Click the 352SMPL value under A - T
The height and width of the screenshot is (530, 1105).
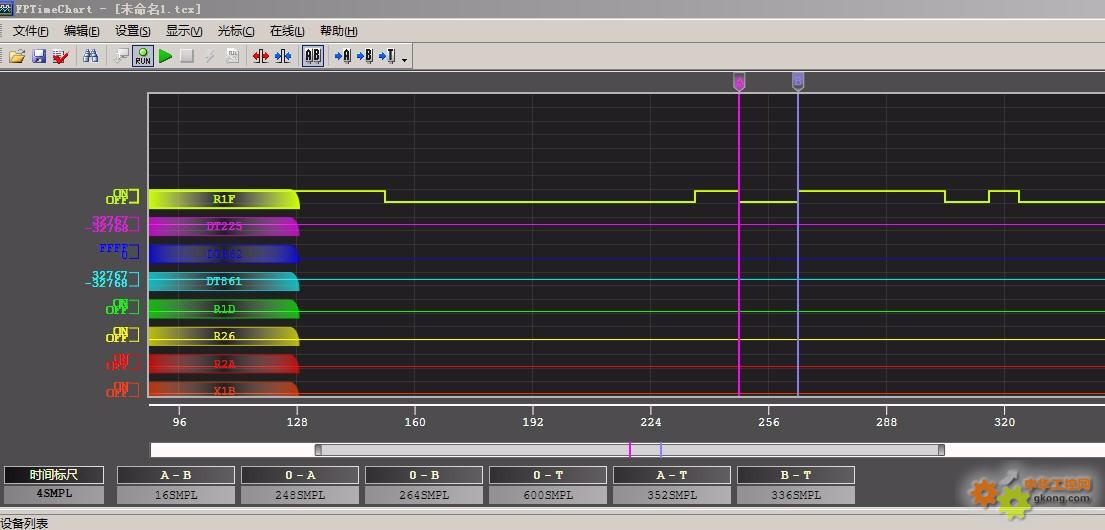[x=672, y=495]
